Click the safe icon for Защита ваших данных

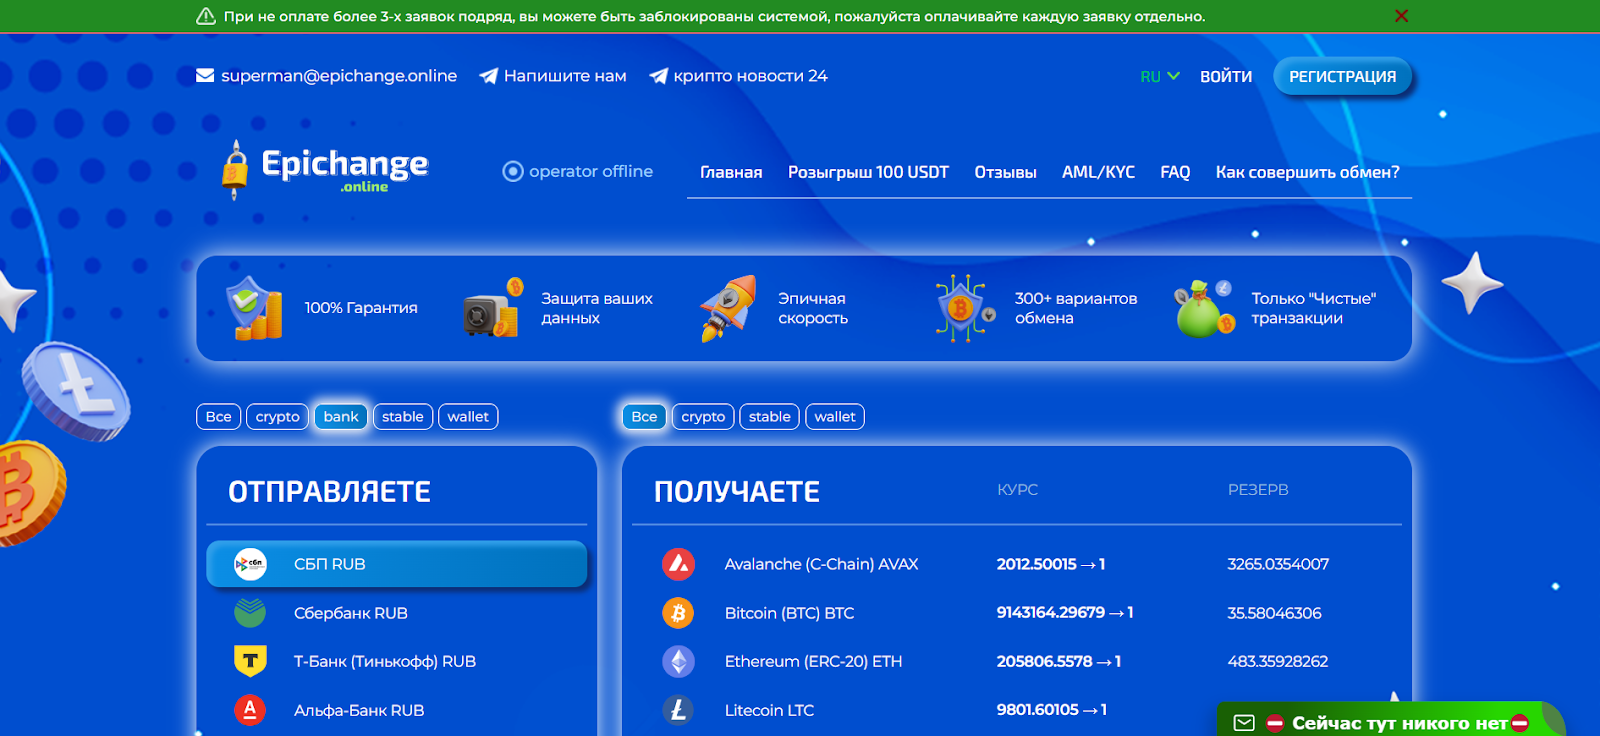pos(492,308)
